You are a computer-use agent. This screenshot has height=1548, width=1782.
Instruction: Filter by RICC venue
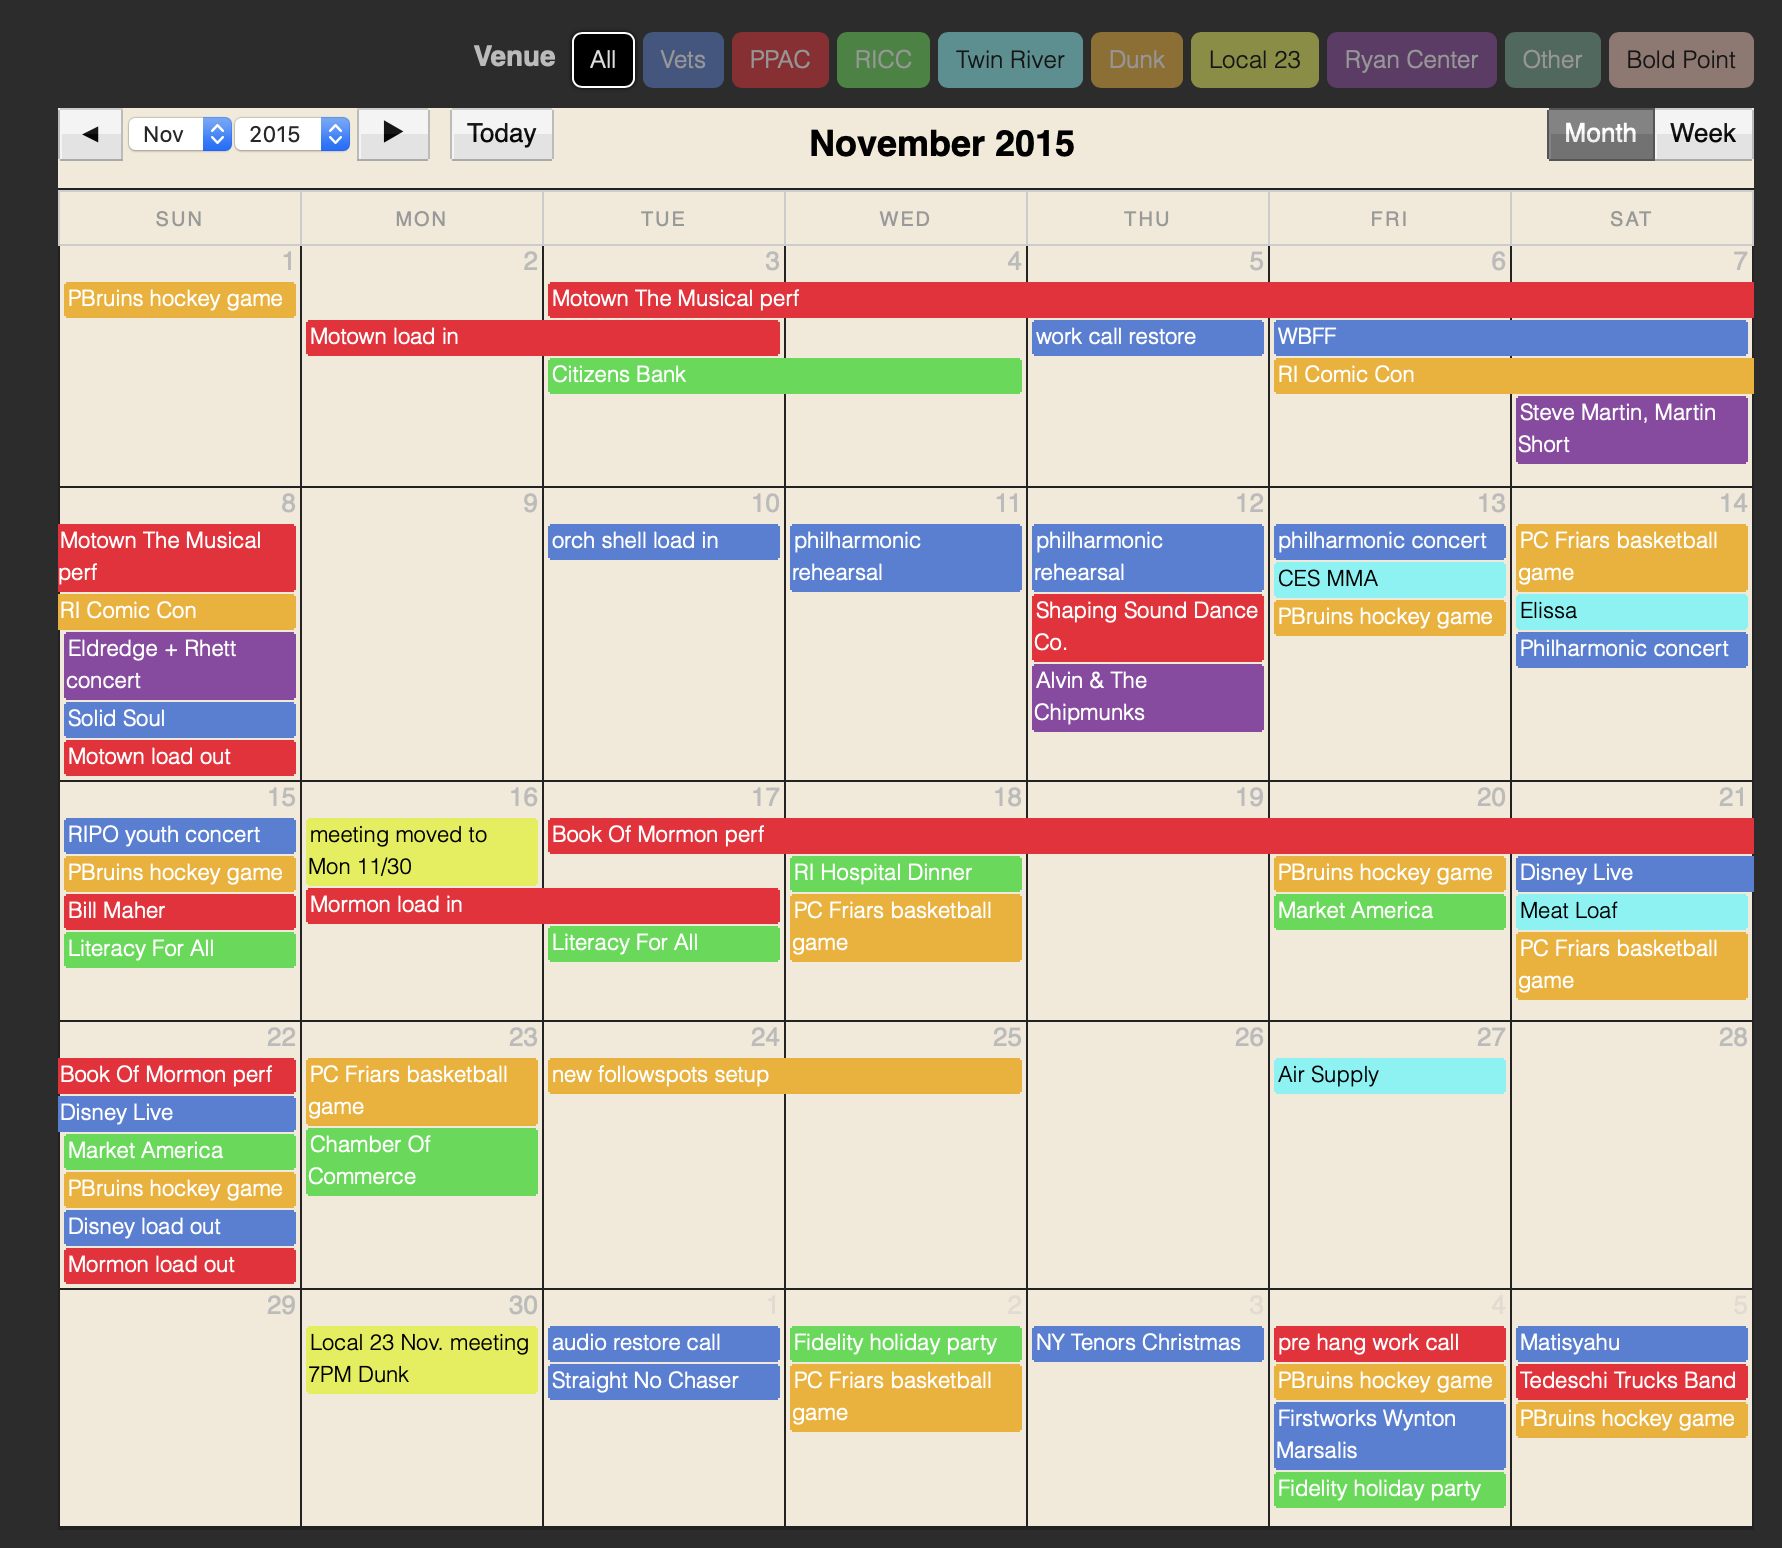(x=882, y=60)
